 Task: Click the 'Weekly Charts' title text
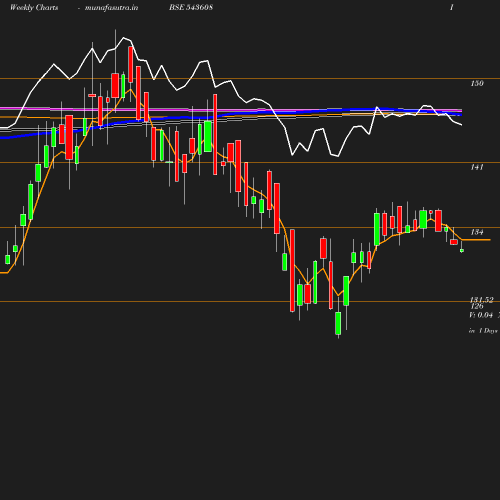coord(34,7)
